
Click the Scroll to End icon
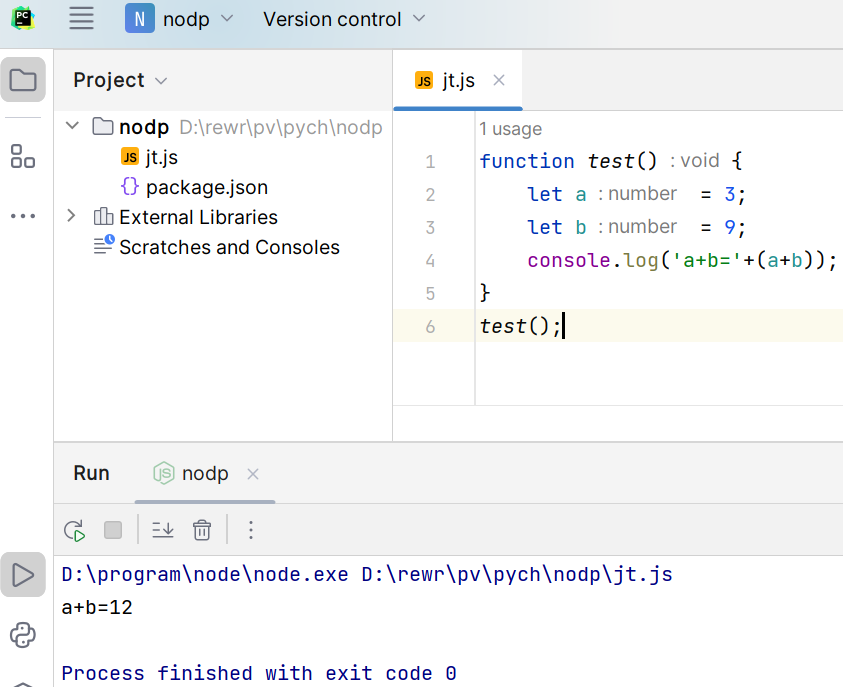(163, 530)
